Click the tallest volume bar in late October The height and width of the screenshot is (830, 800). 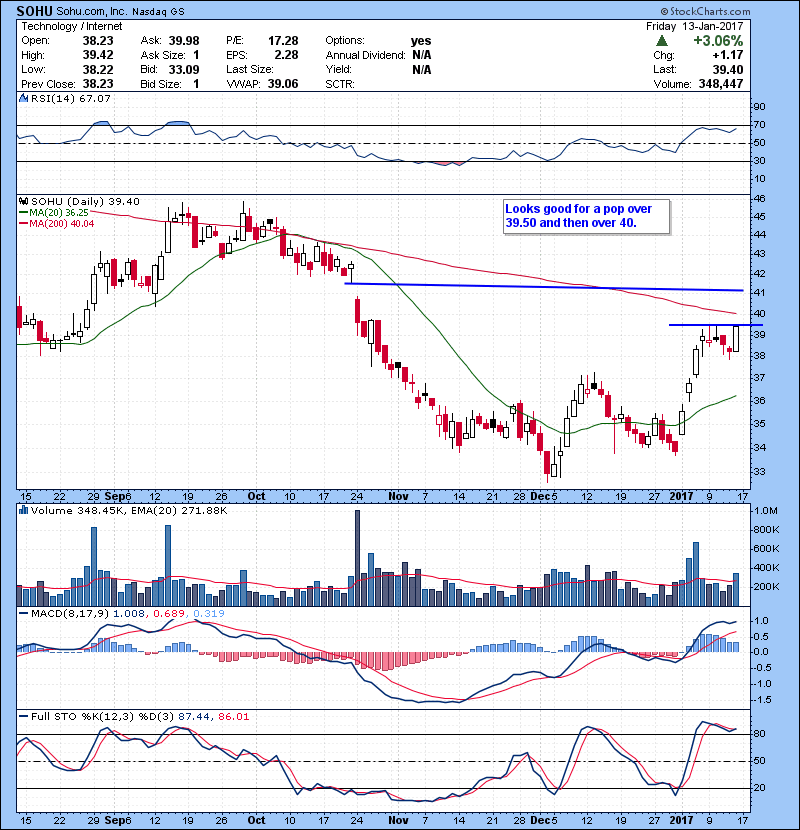click(x=357, y=558)
